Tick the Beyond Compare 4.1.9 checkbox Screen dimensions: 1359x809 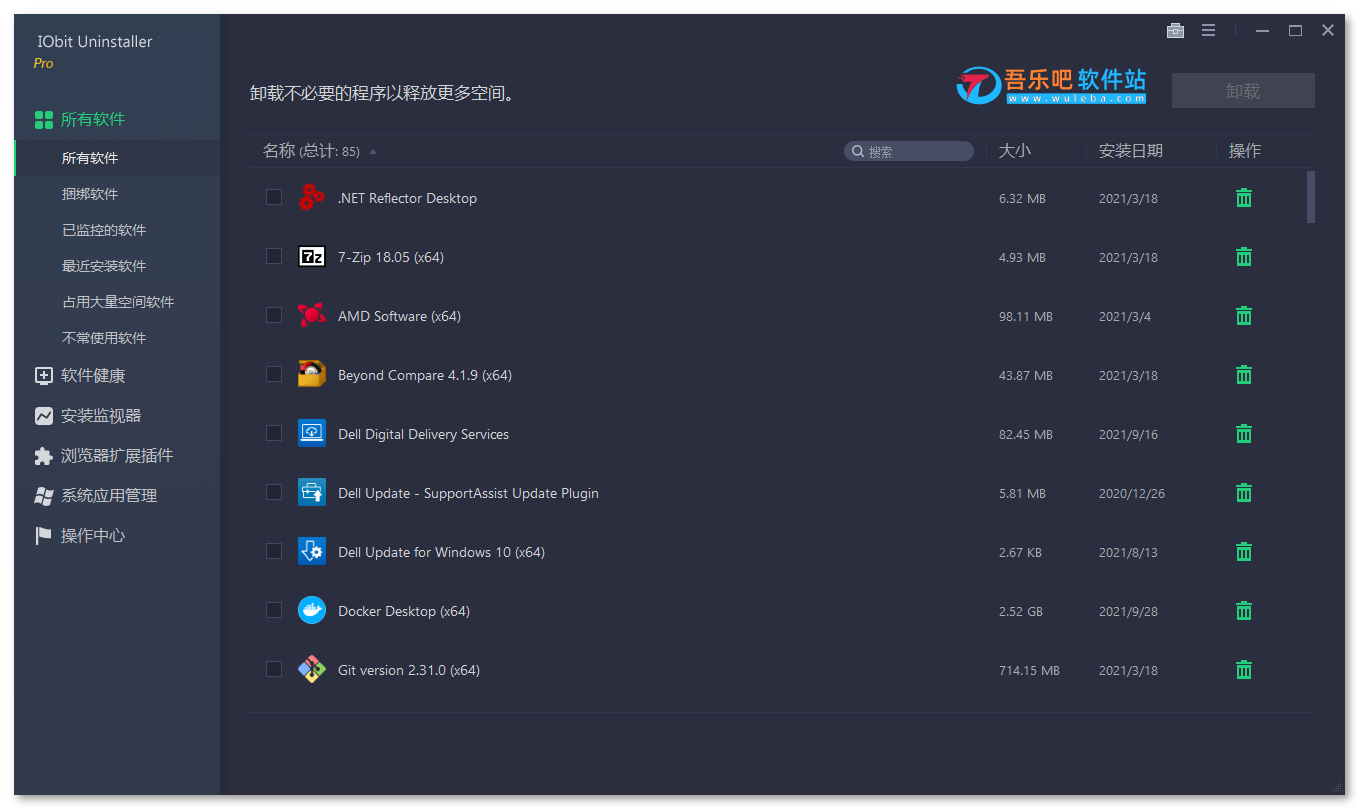[274, 374]
